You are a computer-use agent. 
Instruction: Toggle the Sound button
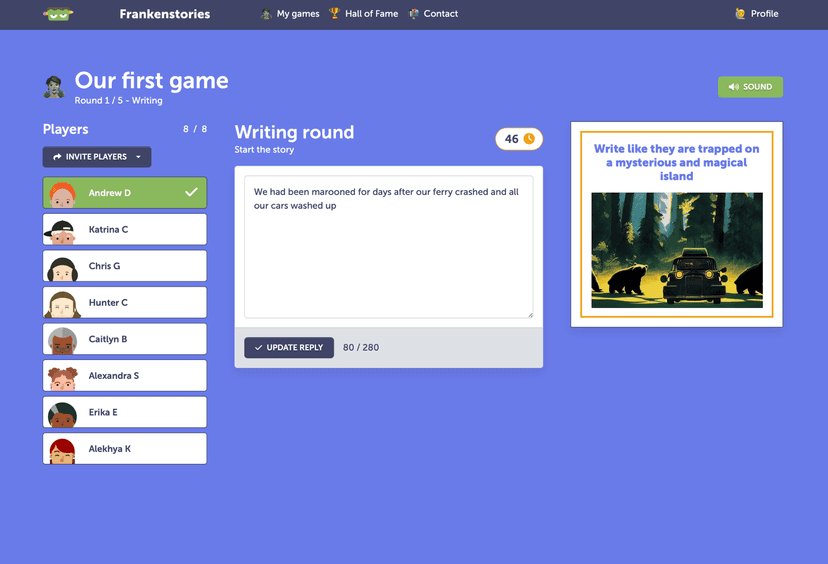tap(750, 87)
